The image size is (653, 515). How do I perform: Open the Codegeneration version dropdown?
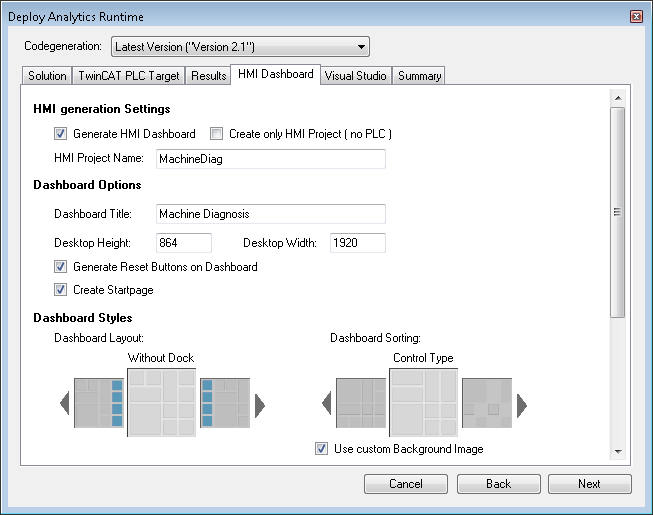(240, 47)
